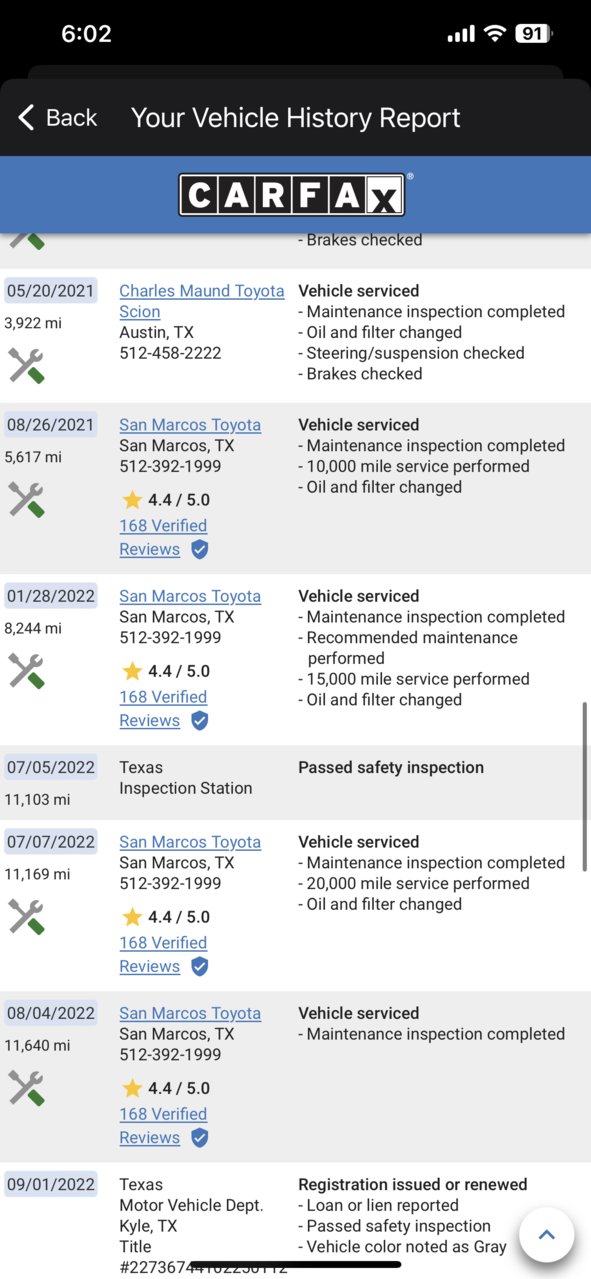The width and height of the screenshot is (591, 1279).
Task: Tap the wrench icon for 08/26/2021 service
Action: (26, 500)
